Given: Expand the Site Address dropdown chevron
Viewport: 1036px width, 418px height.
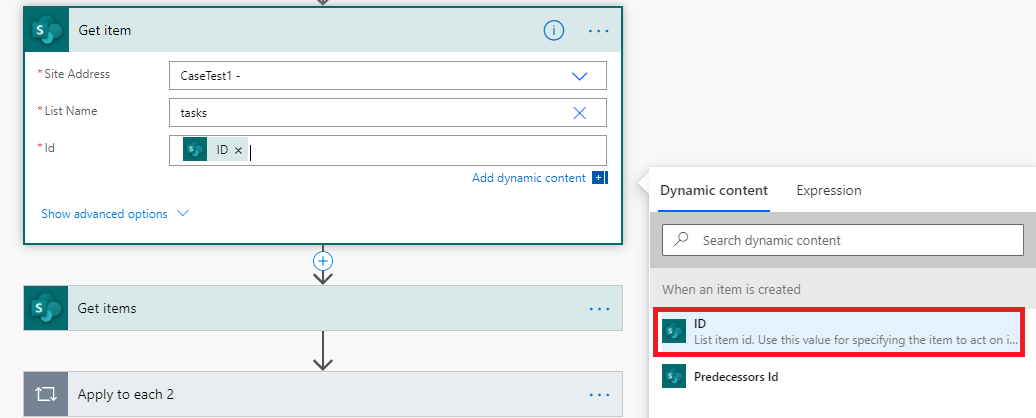Looking at the screenshot, I should click(x=579, y=76).
